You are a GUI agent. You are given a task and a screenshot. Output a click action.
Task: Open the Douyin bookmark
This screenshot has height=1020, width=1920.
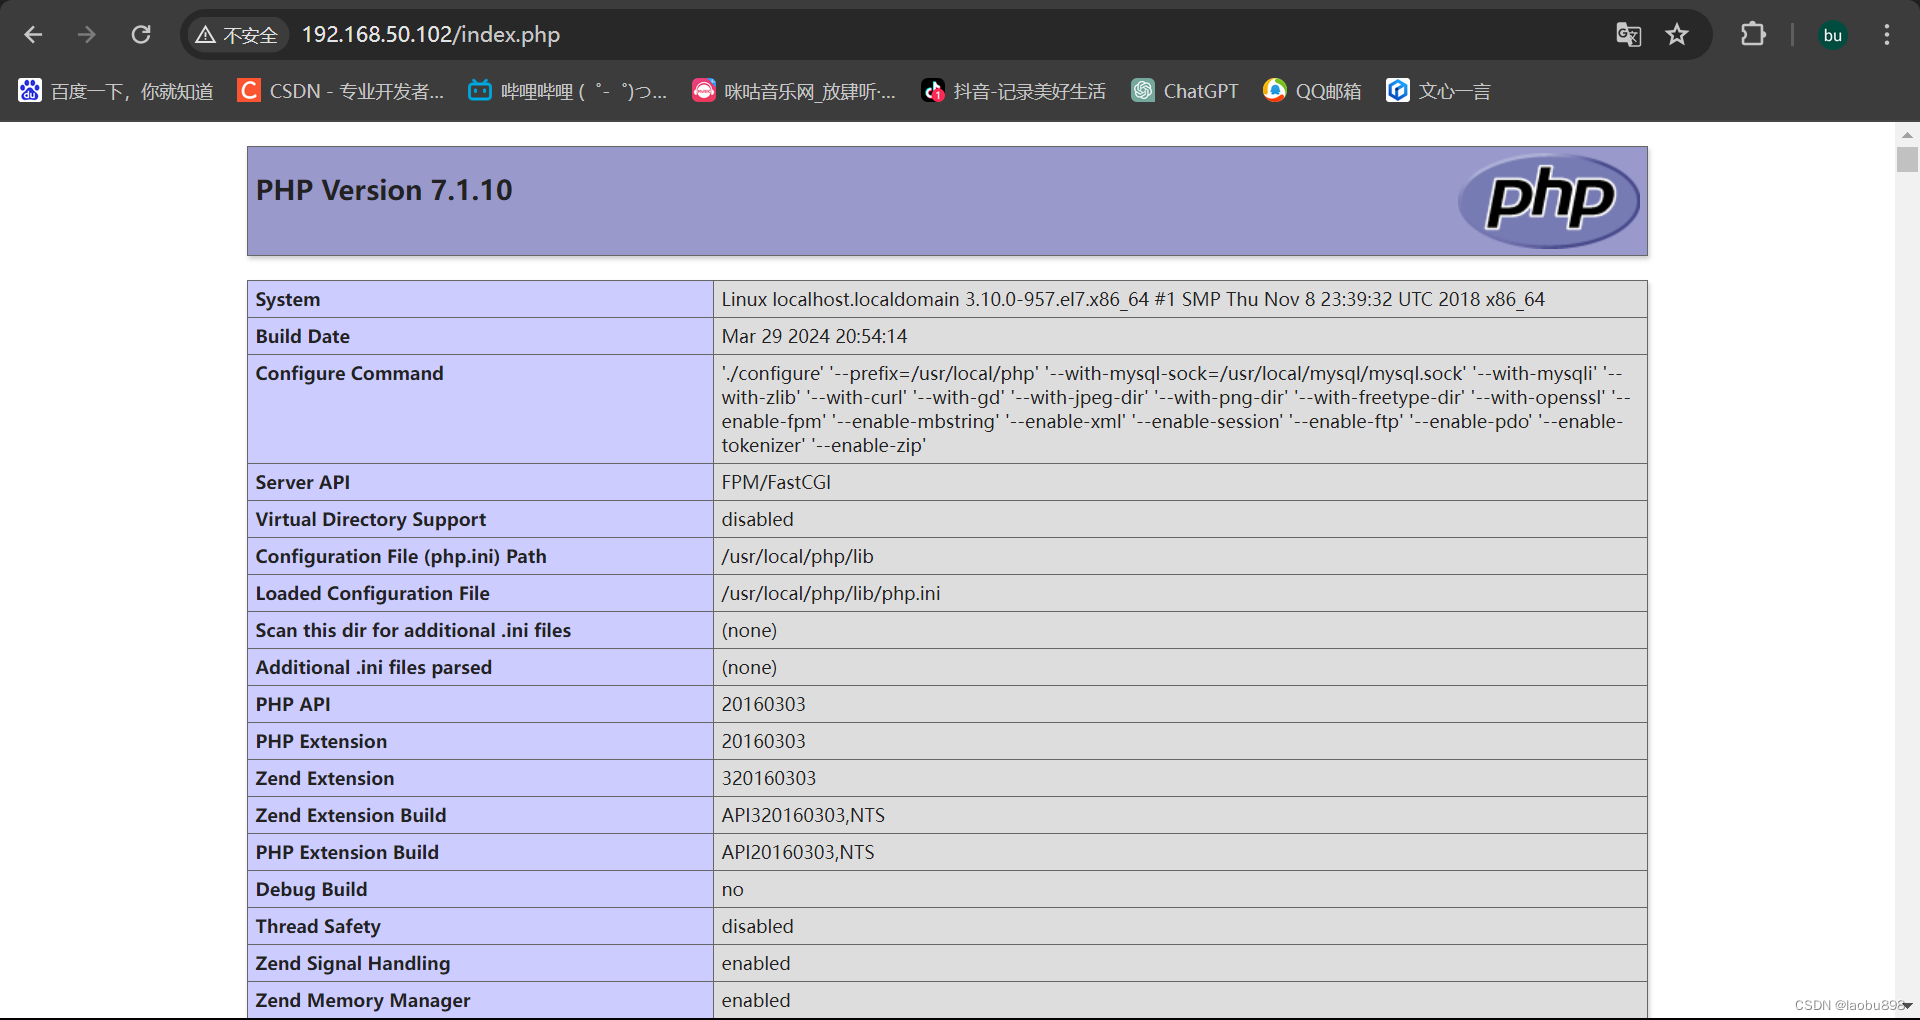tap(1014, 91)
